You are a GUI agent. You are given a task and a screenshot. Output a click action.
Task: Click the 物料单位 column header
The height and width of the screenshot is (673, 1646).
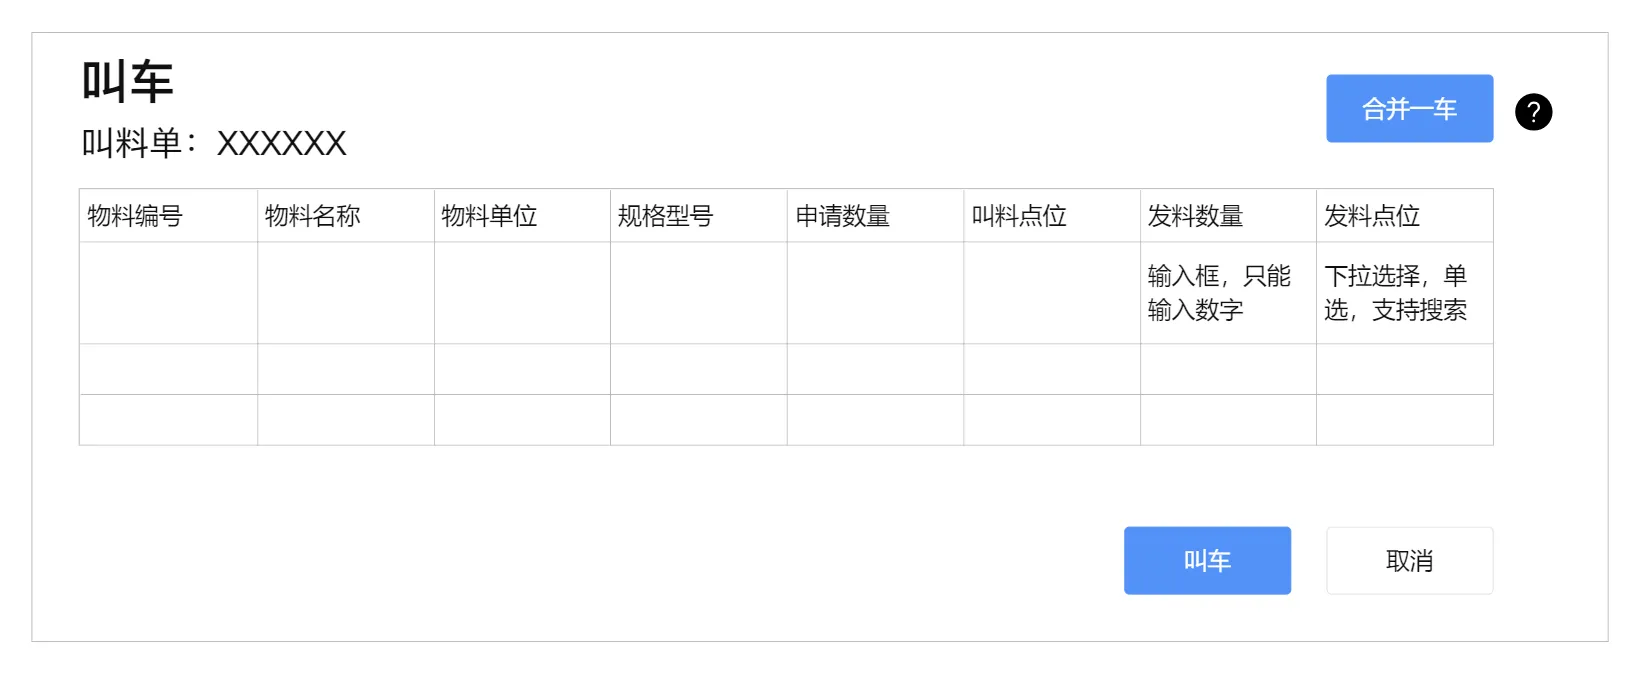point(522,216)
